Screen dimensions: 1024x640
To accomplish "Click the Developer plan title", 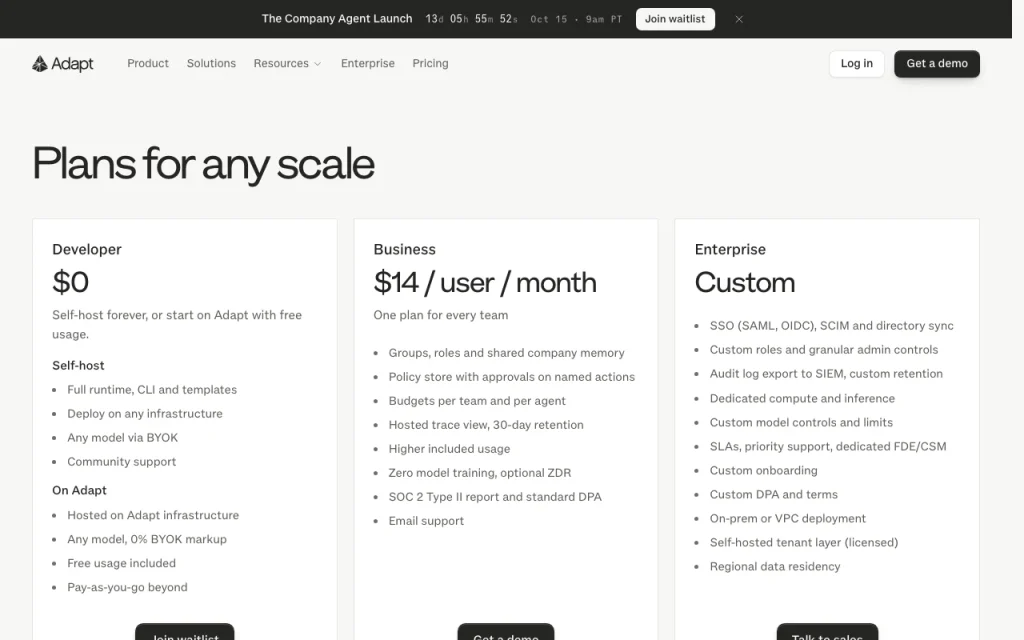I will click(87, 249).
